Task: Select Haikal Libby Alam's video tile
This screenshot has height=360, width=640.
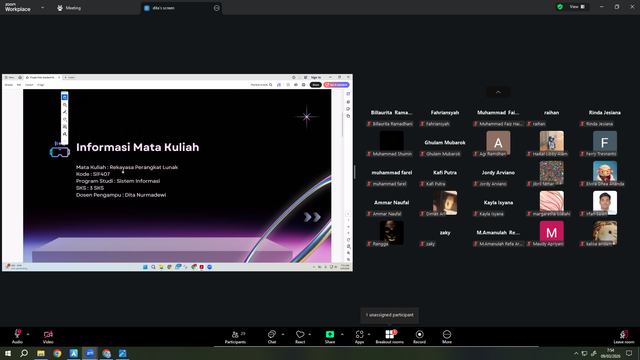Action: [x=551, y=143]
